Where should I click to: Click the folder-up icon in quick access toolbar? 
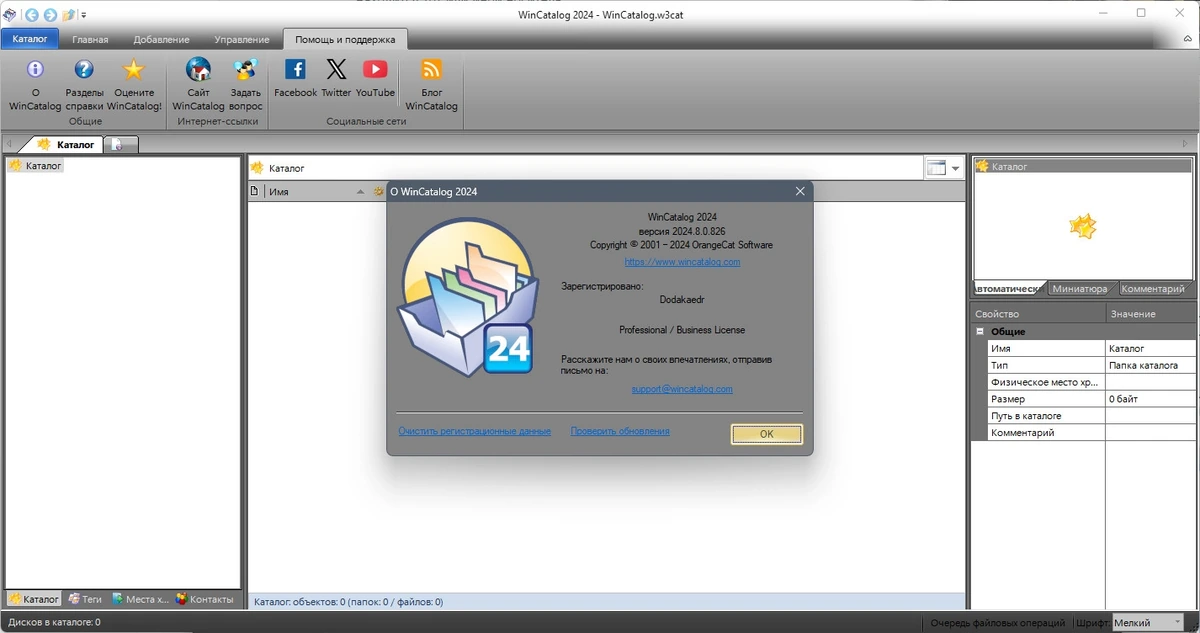68,14
